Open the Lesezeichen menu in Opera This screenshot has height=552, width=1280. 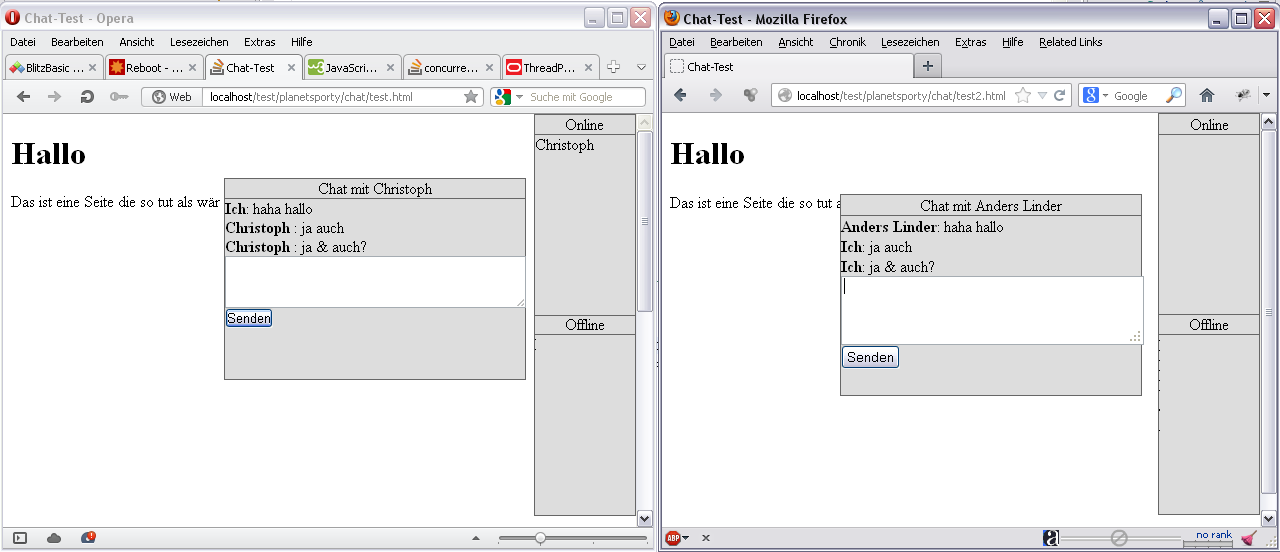click(x=199, y=42)
